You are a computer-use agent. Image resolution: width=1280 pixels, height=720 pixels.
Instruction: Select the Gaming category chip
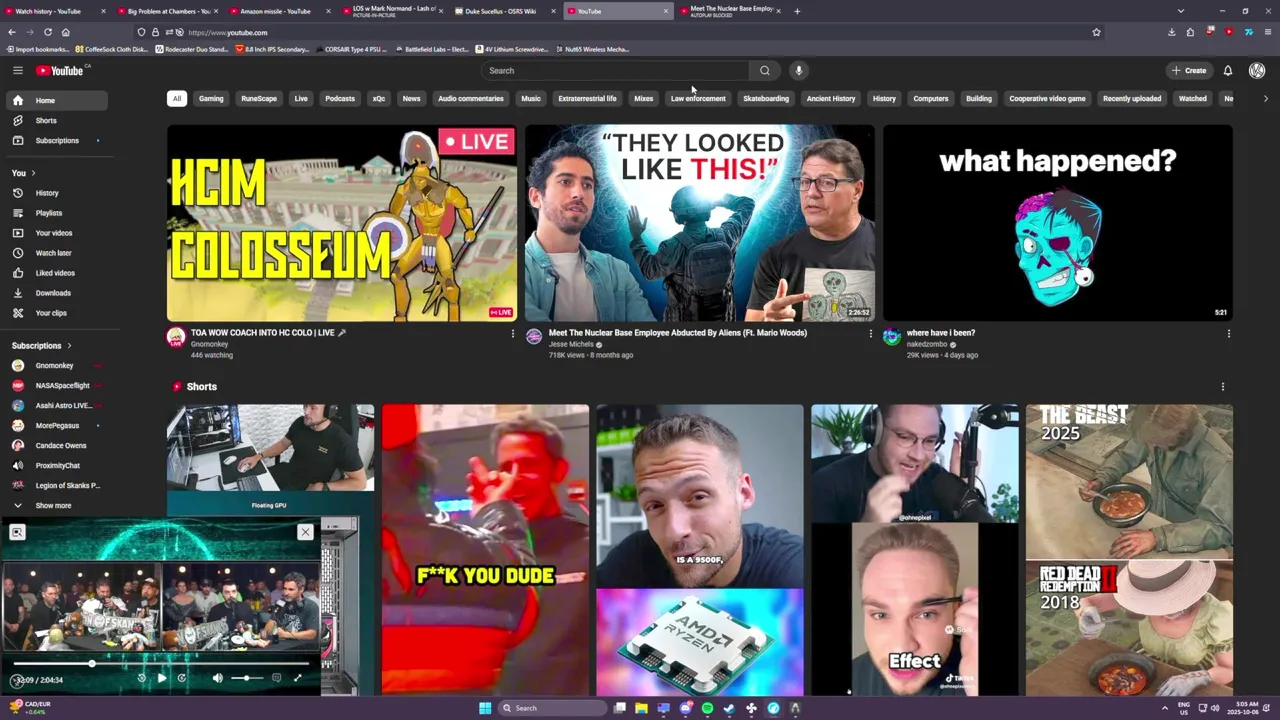click(x=211, y=99)
